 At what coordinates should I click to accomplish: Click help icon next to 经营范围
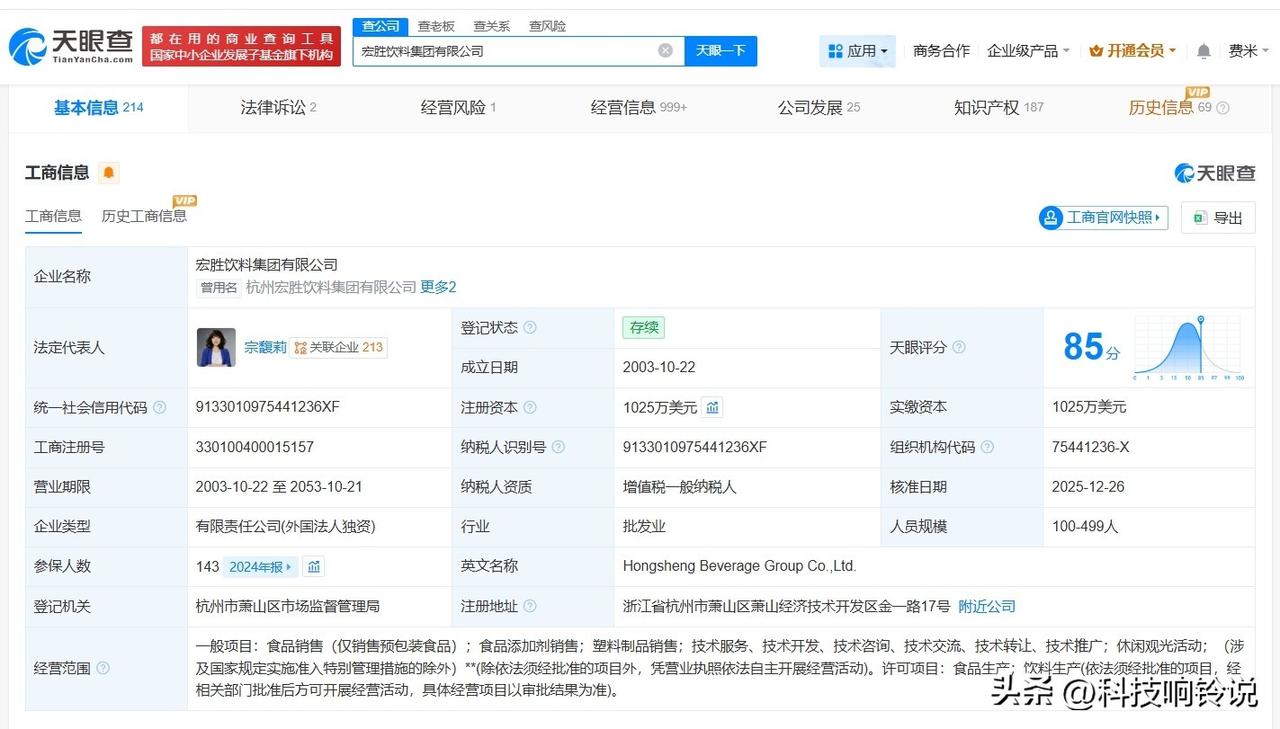103,668
